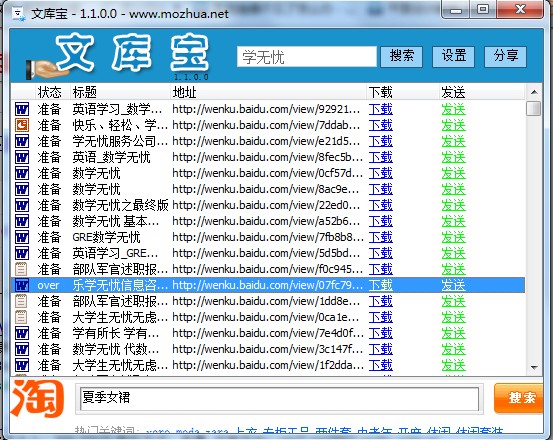Select Word icon of row 英语学习_GRE
Image resolution: width=553 pixels, height=440 pixels.
point(22,253)
